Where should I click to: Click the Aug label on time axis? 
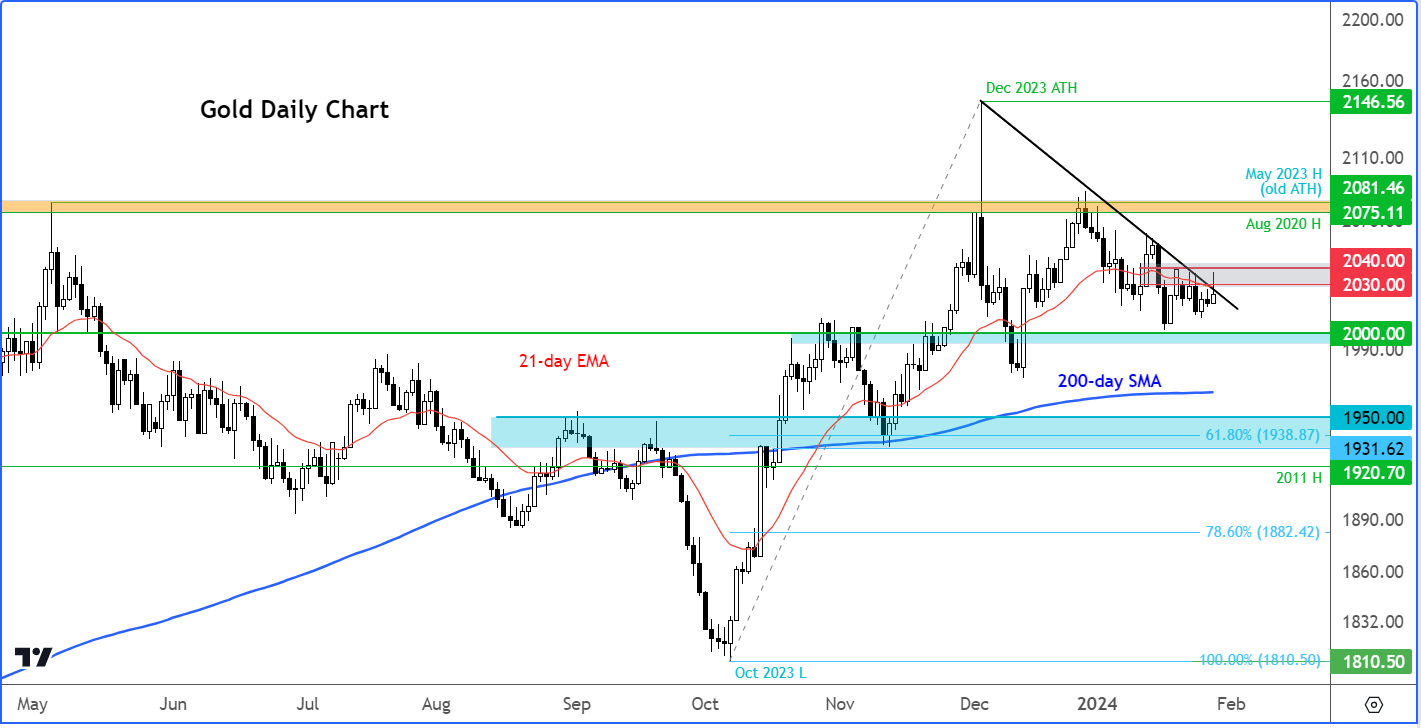(x=436, y=704)
